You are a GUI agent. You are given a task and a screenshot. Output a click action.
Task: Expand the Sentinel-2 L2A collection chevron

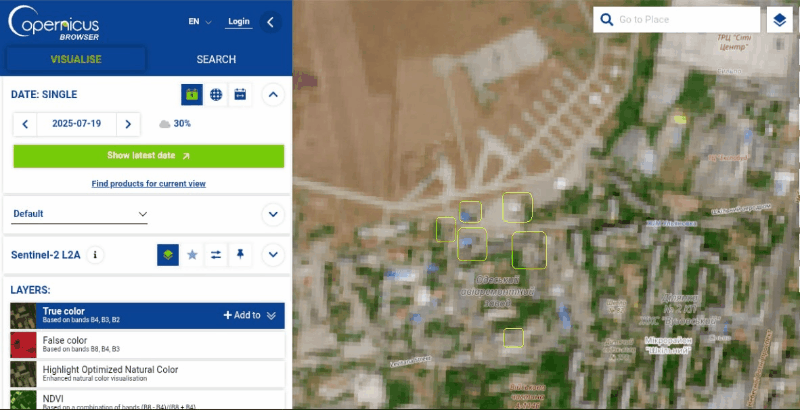pos(273,254)
